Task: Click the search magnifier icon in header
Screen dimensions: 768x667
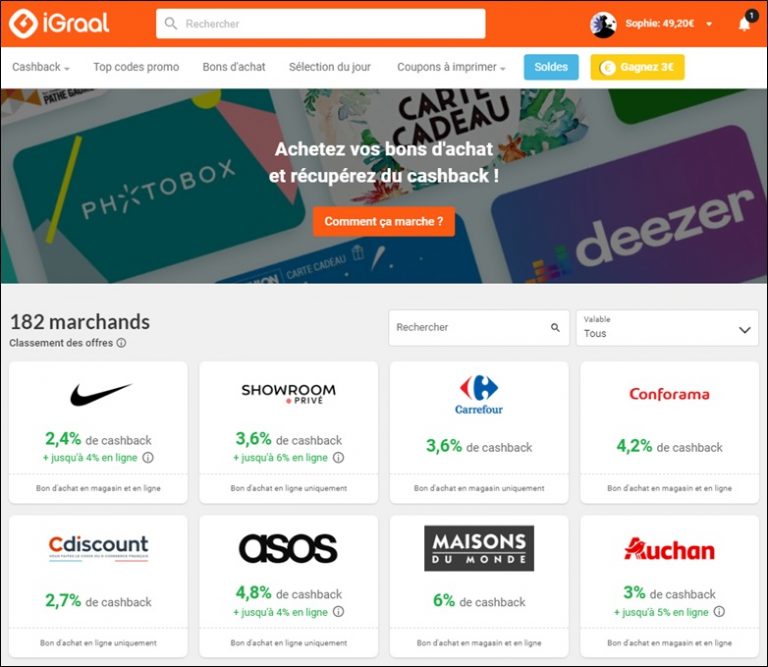Action: coord(171,24)
